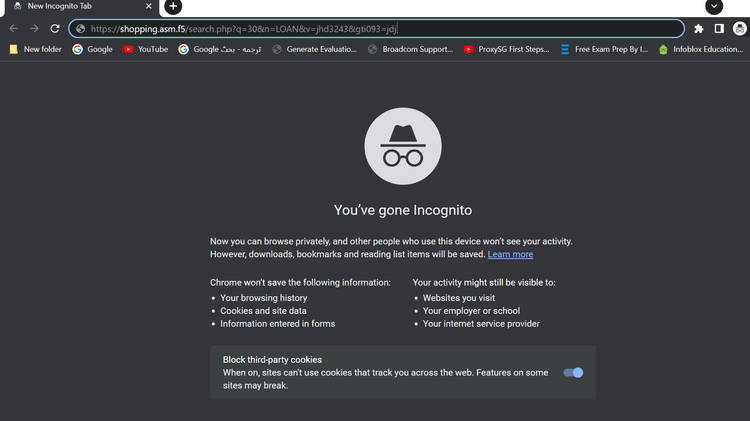
Task: Click "Websites you visit" list item
Action: pos(459,298)
